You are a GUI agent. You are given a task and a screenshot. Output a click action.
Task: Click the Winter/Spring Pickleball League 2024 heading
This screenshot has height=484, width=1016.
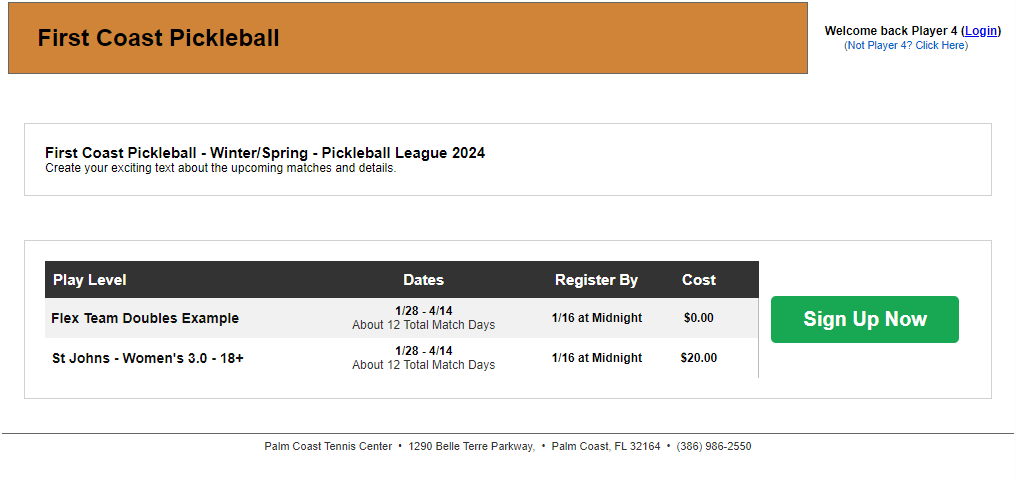pos(265,153)
